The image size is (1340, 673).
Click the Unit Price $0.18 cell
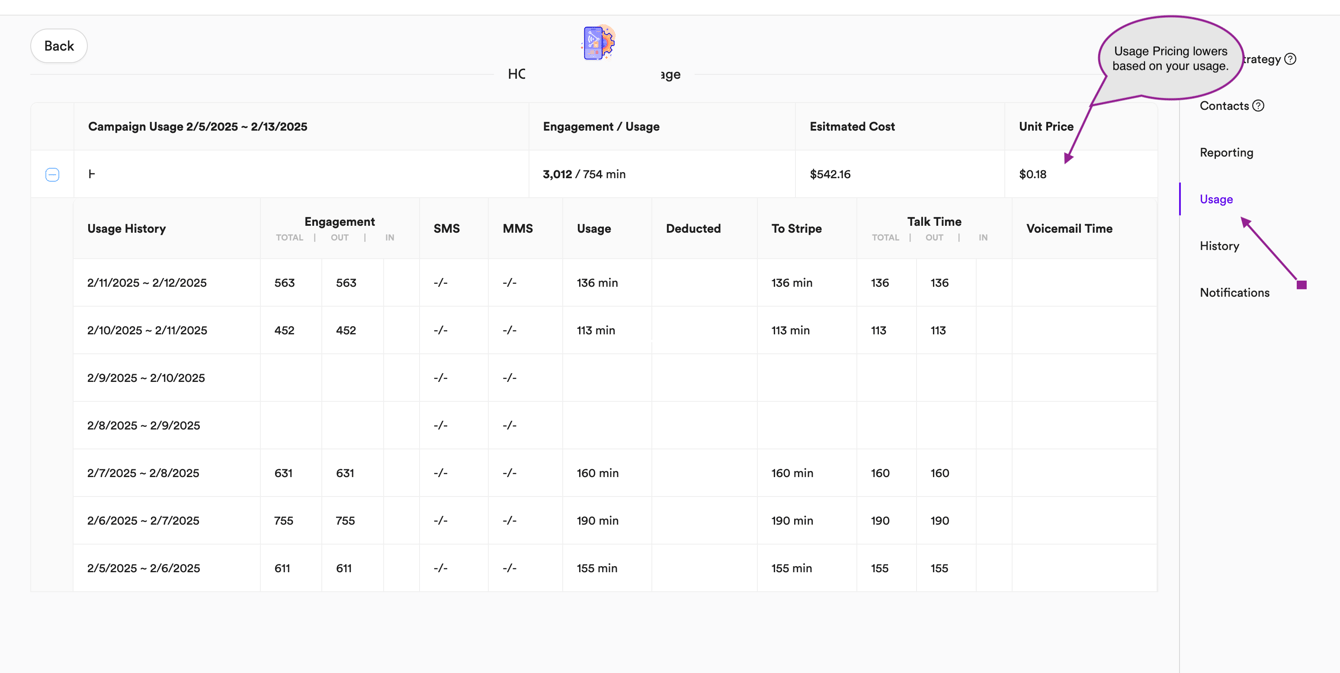pos(1032,173)
